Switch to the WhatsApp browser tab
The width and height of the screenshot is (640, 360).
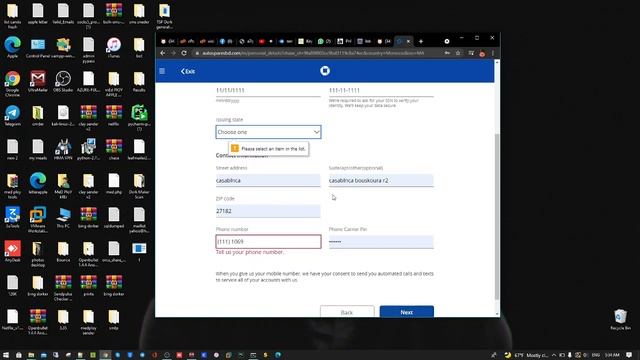[x=324, y=41]
